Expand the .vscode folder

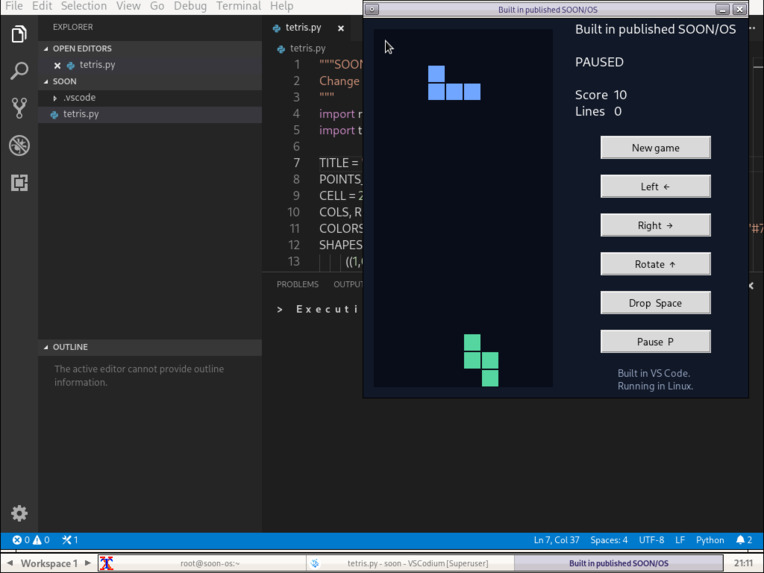[55, 98]
